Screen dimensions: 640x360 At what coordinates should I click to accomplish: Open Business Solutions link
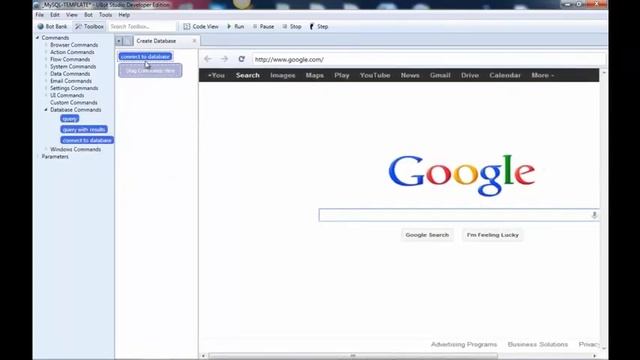click(538, 344)
